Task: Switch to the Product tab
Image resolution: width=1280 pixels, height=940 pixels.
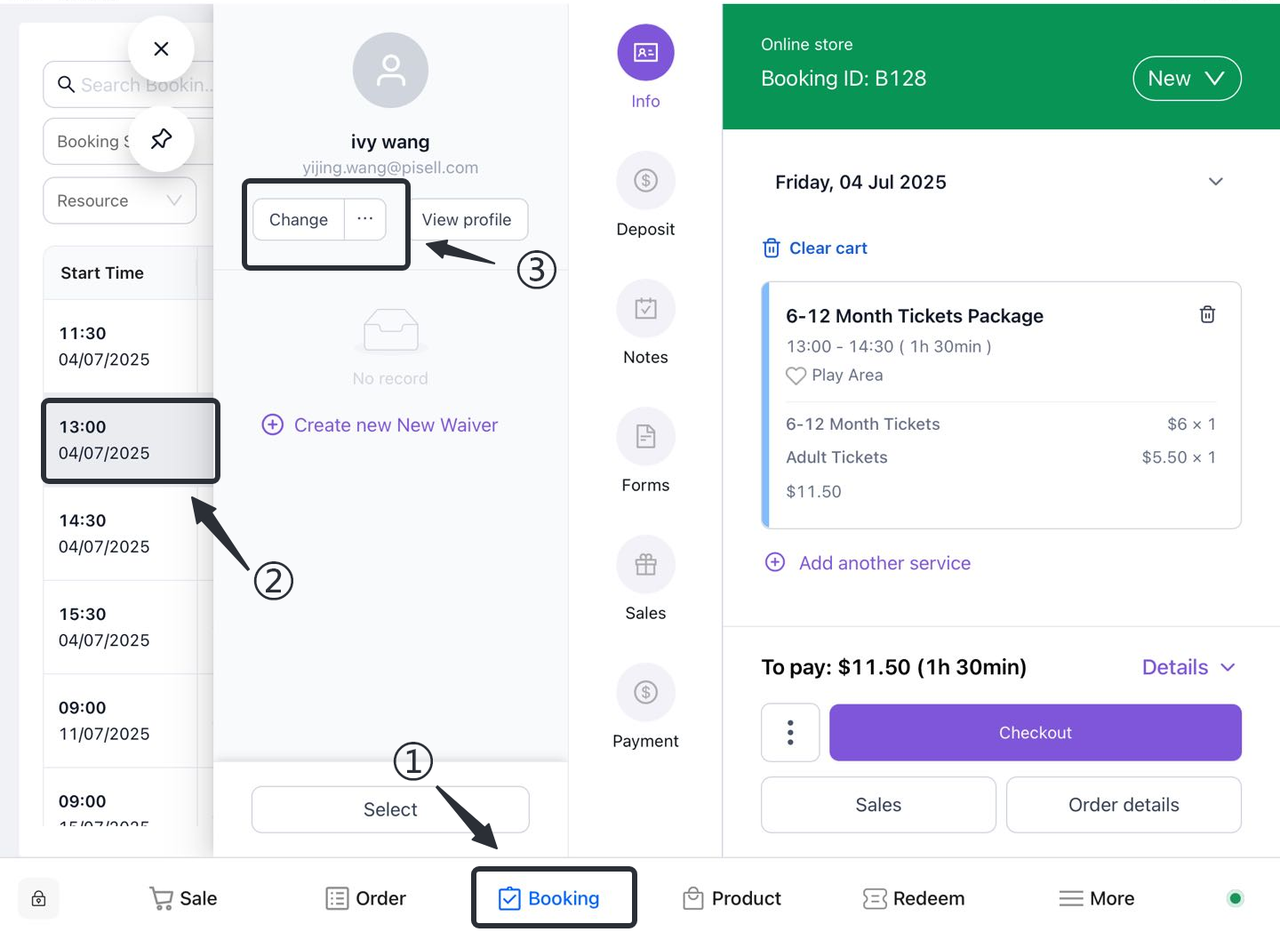Action: tap(732, 898)
